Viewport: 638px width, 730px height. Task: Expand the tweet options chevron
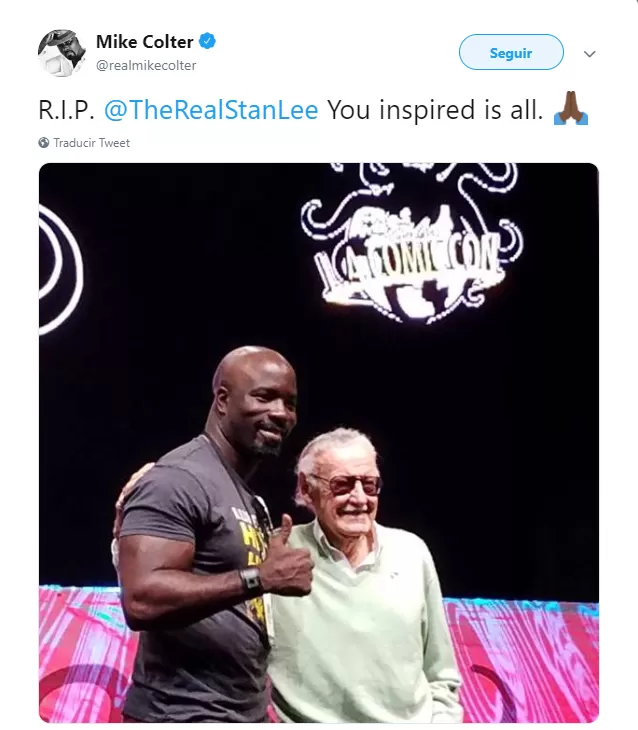[590, 54]
